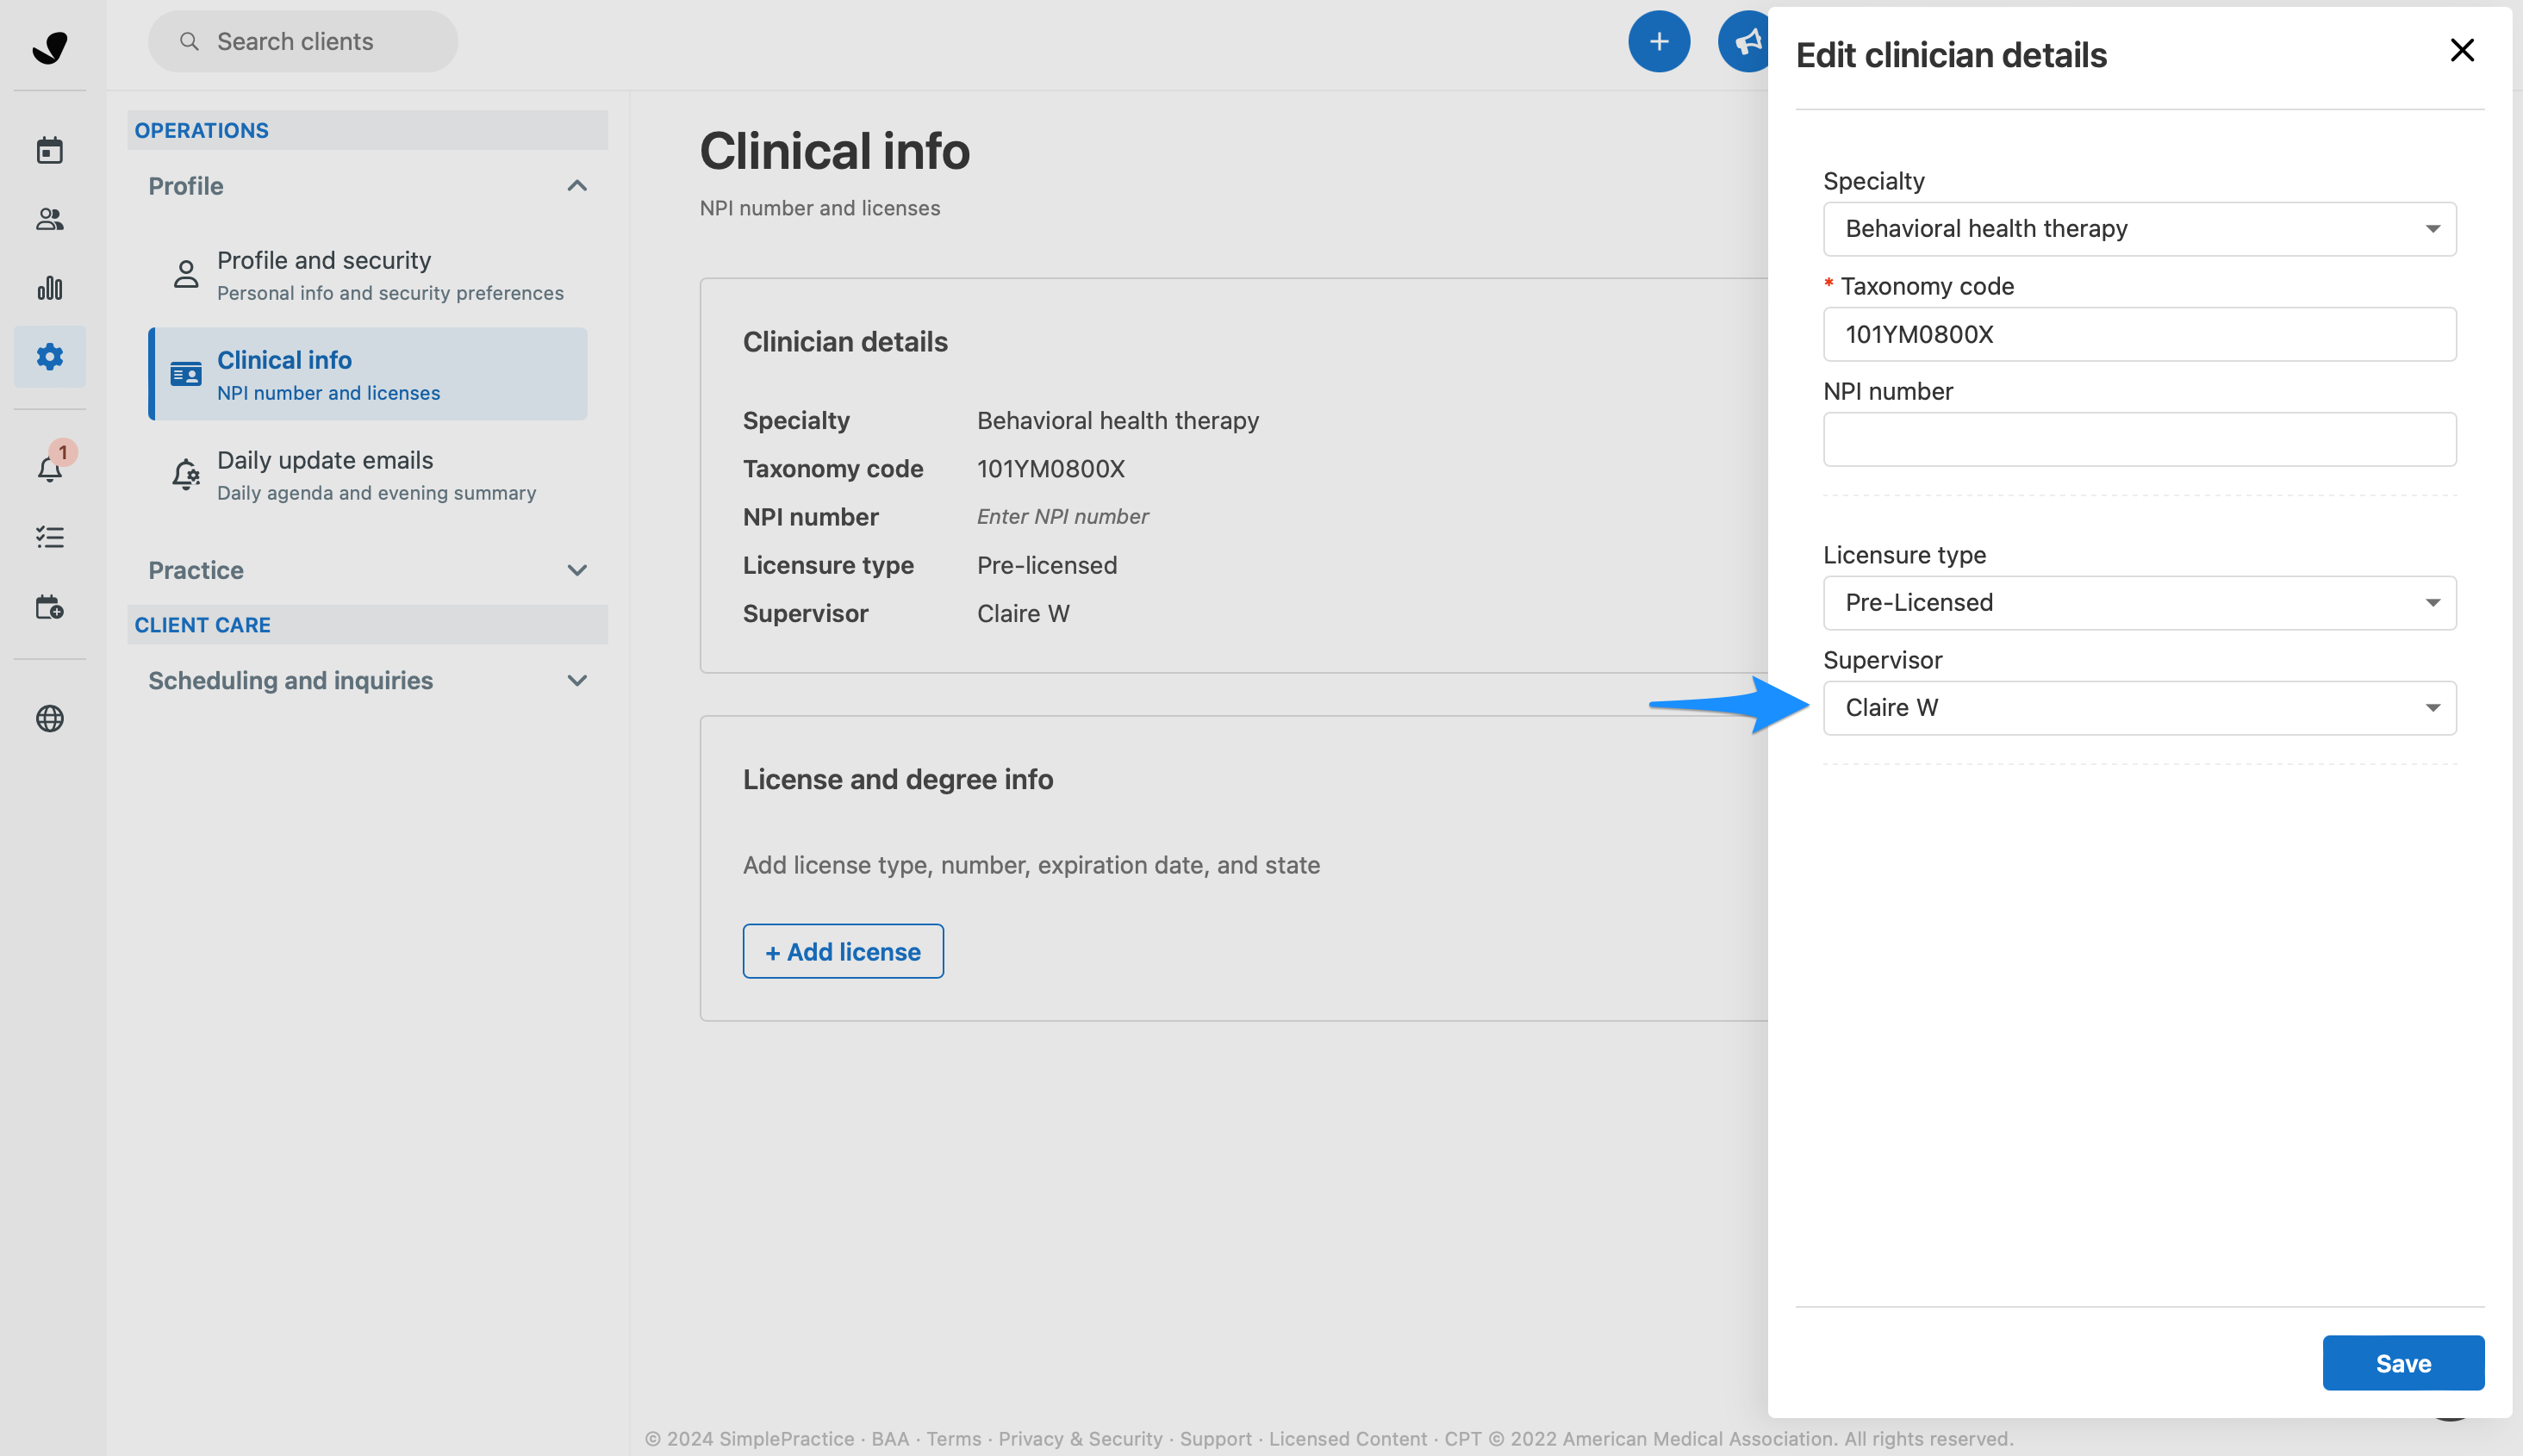This screenshot has height=1456, width=2523.
Task: Open Profile and security settings
Action: 368,274
